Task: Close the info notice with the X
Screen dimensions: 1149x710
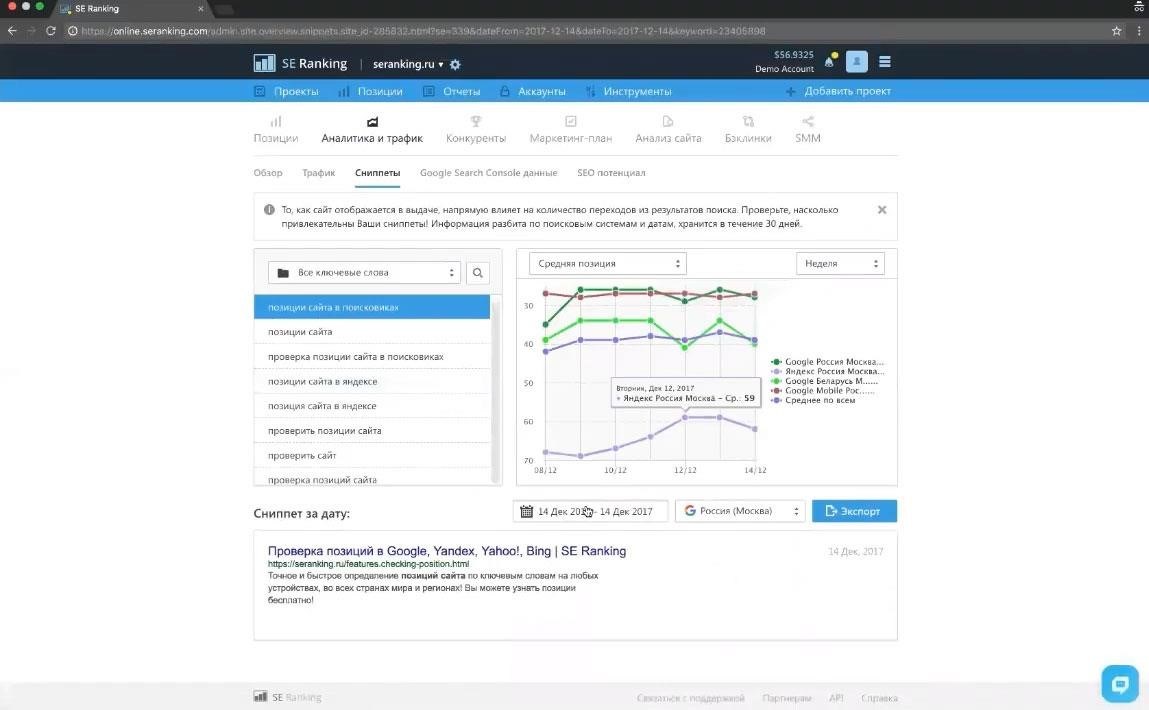Action: point(882,210)
